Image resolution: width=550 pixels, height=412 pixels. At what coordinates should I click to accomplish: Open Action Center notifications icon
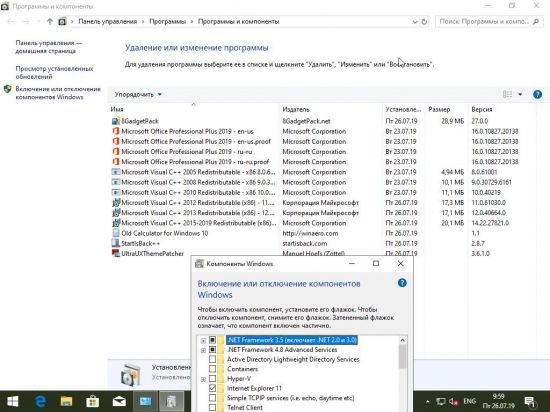pos(529,401)
